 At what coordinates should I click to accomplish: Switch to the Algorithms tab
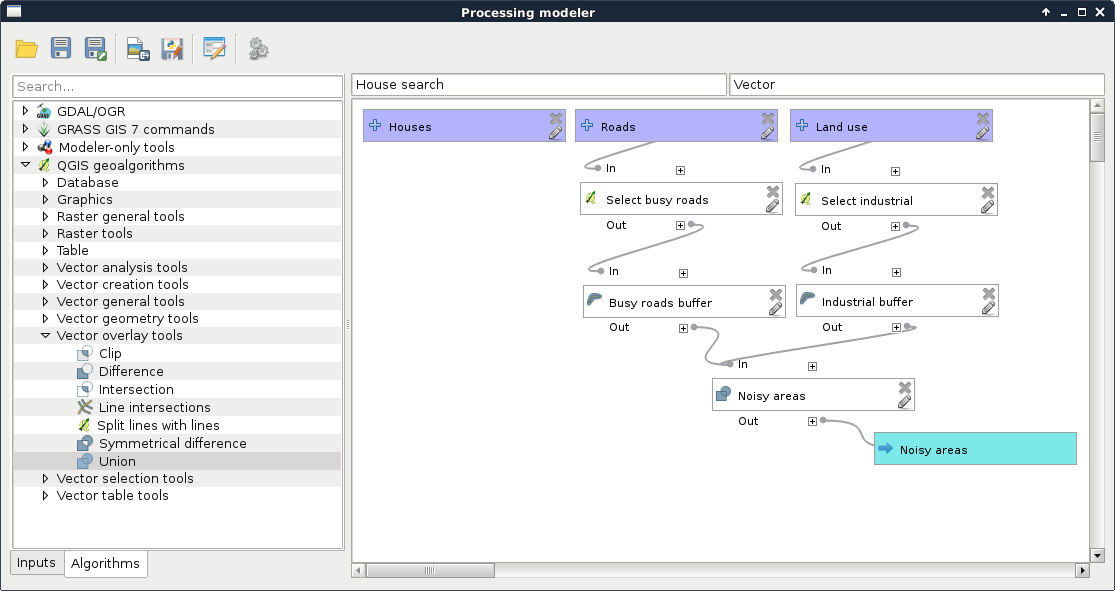click(105, 563)
